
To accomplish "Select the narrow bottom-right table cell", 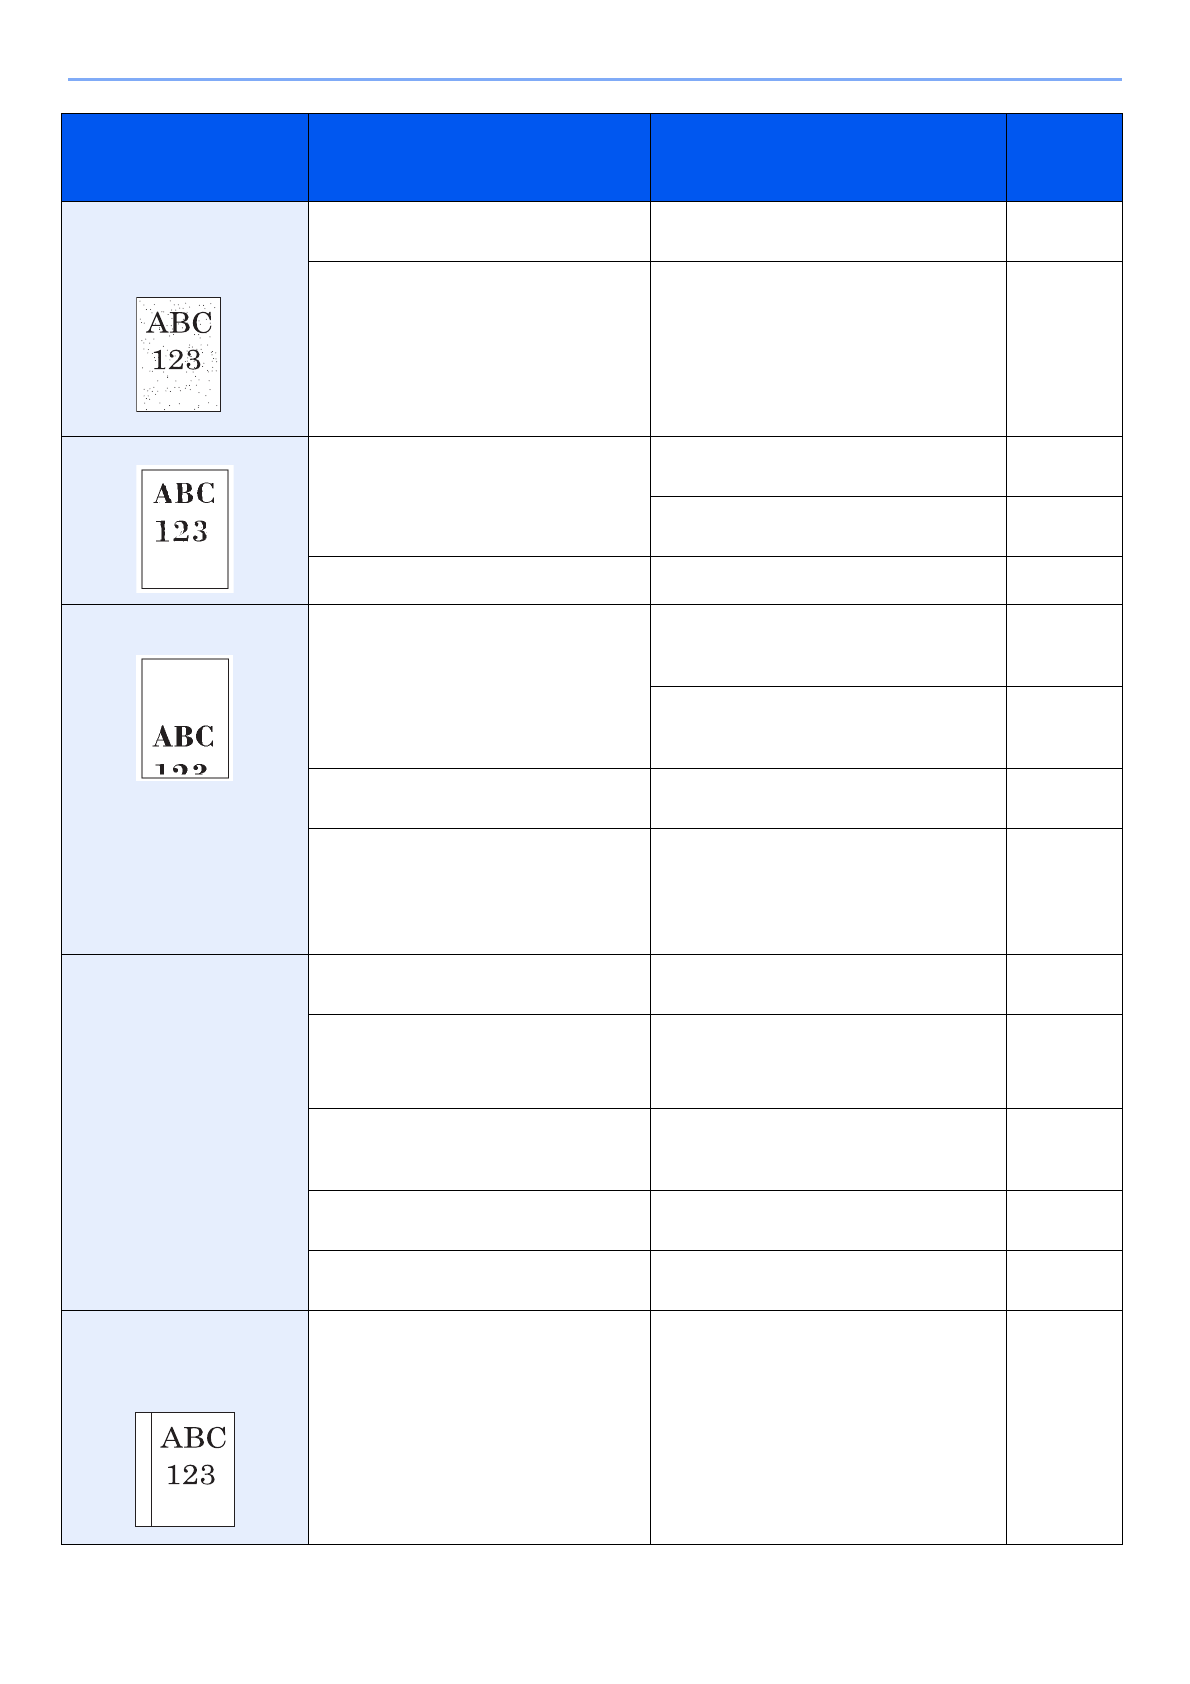I will pos(1064,1427).
